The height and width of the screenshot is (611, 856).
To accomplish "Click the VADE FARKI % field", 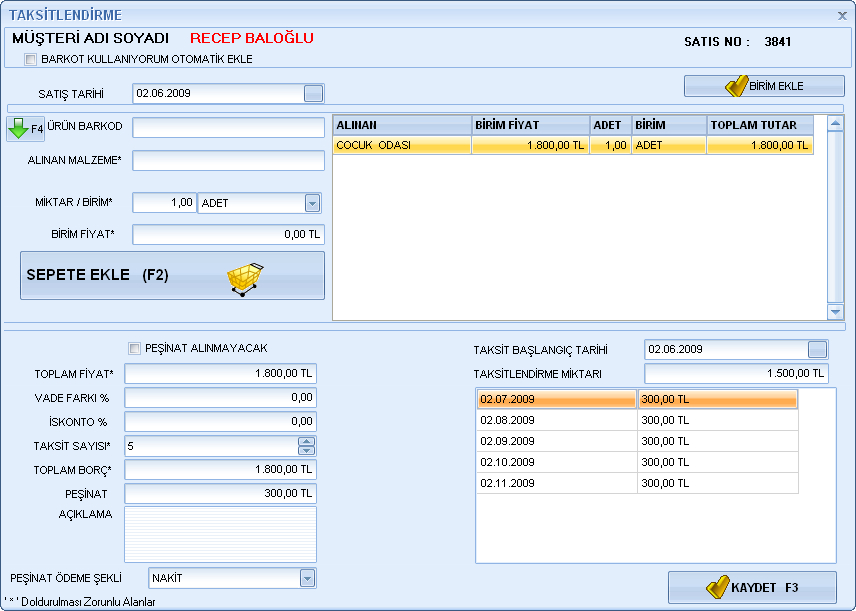I will pos(221,398).
